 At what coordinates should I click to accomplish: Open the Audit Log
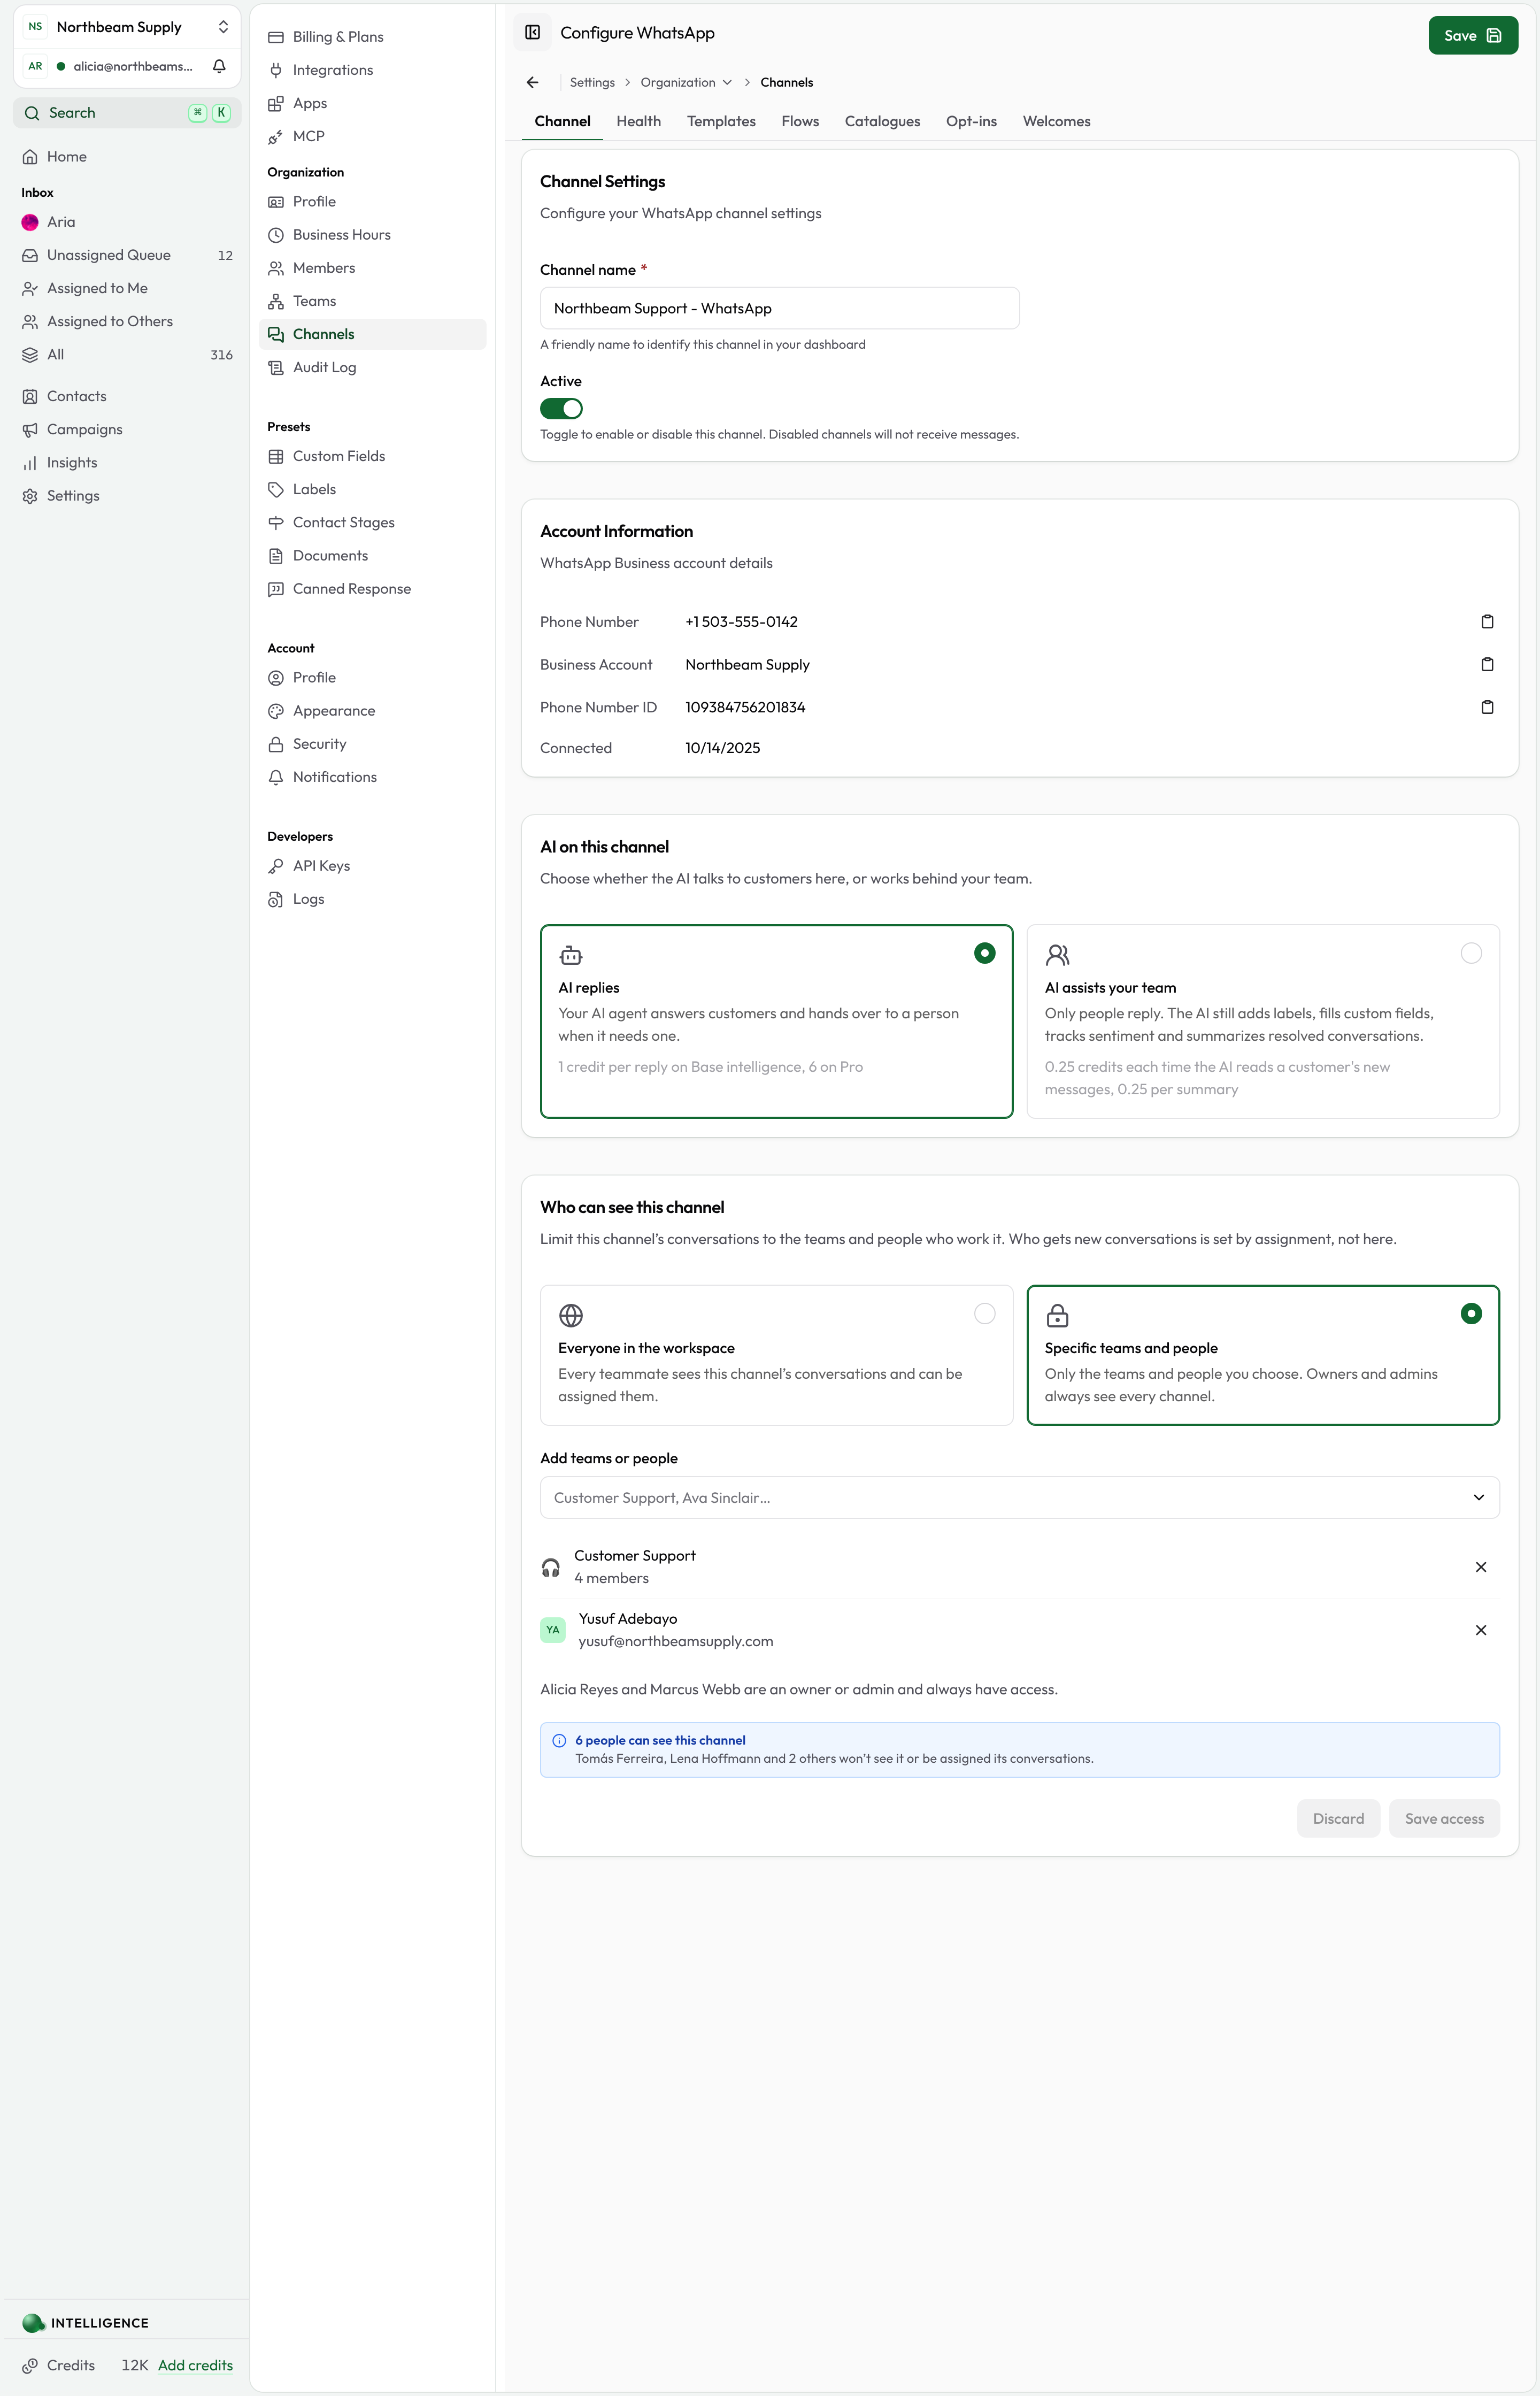[x=372, y=367]
